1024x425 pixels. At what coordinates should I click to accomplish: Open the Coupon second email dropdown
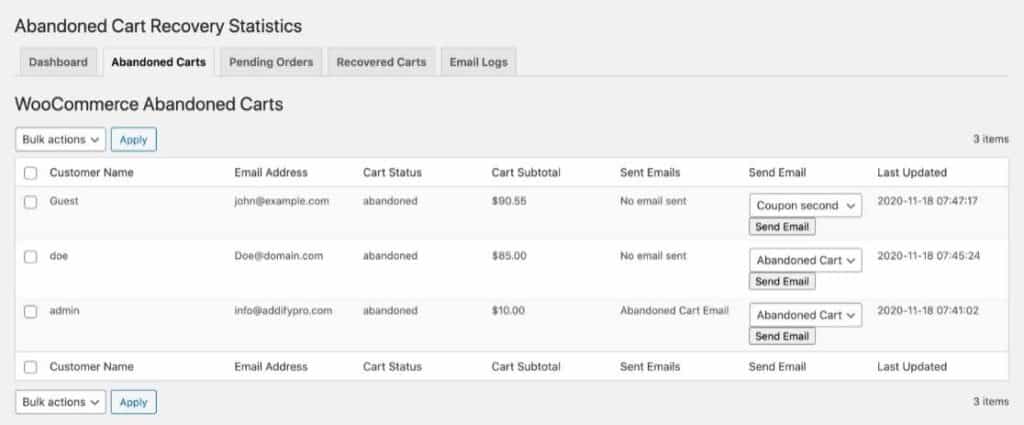[x=805, y=205]
